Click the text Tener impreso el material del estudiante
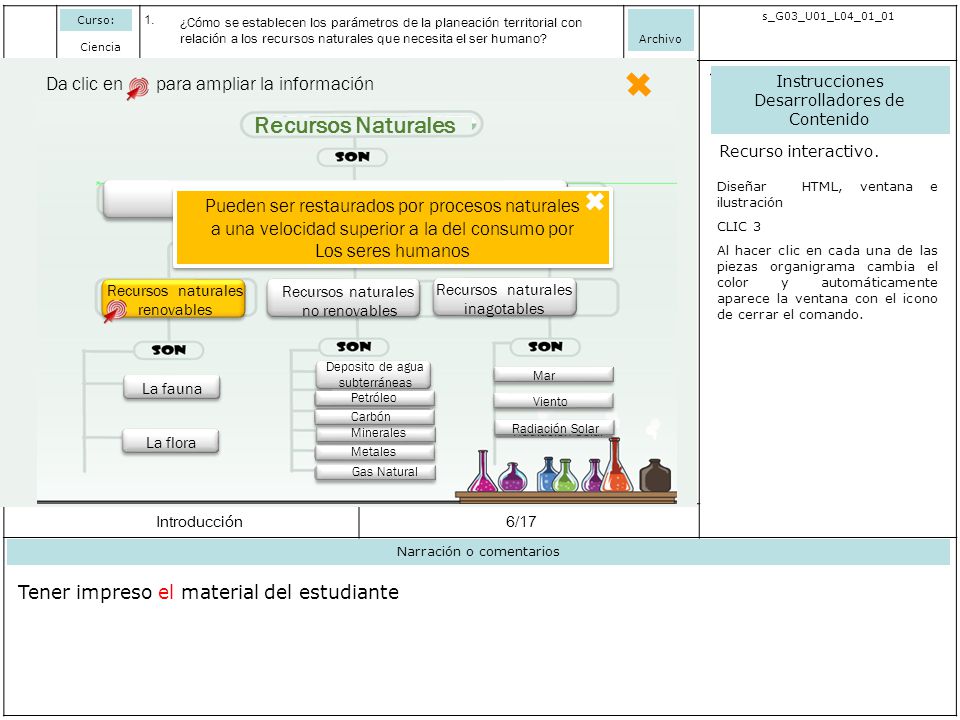Viewport: 960px width, 720px height. pos(208,592)
